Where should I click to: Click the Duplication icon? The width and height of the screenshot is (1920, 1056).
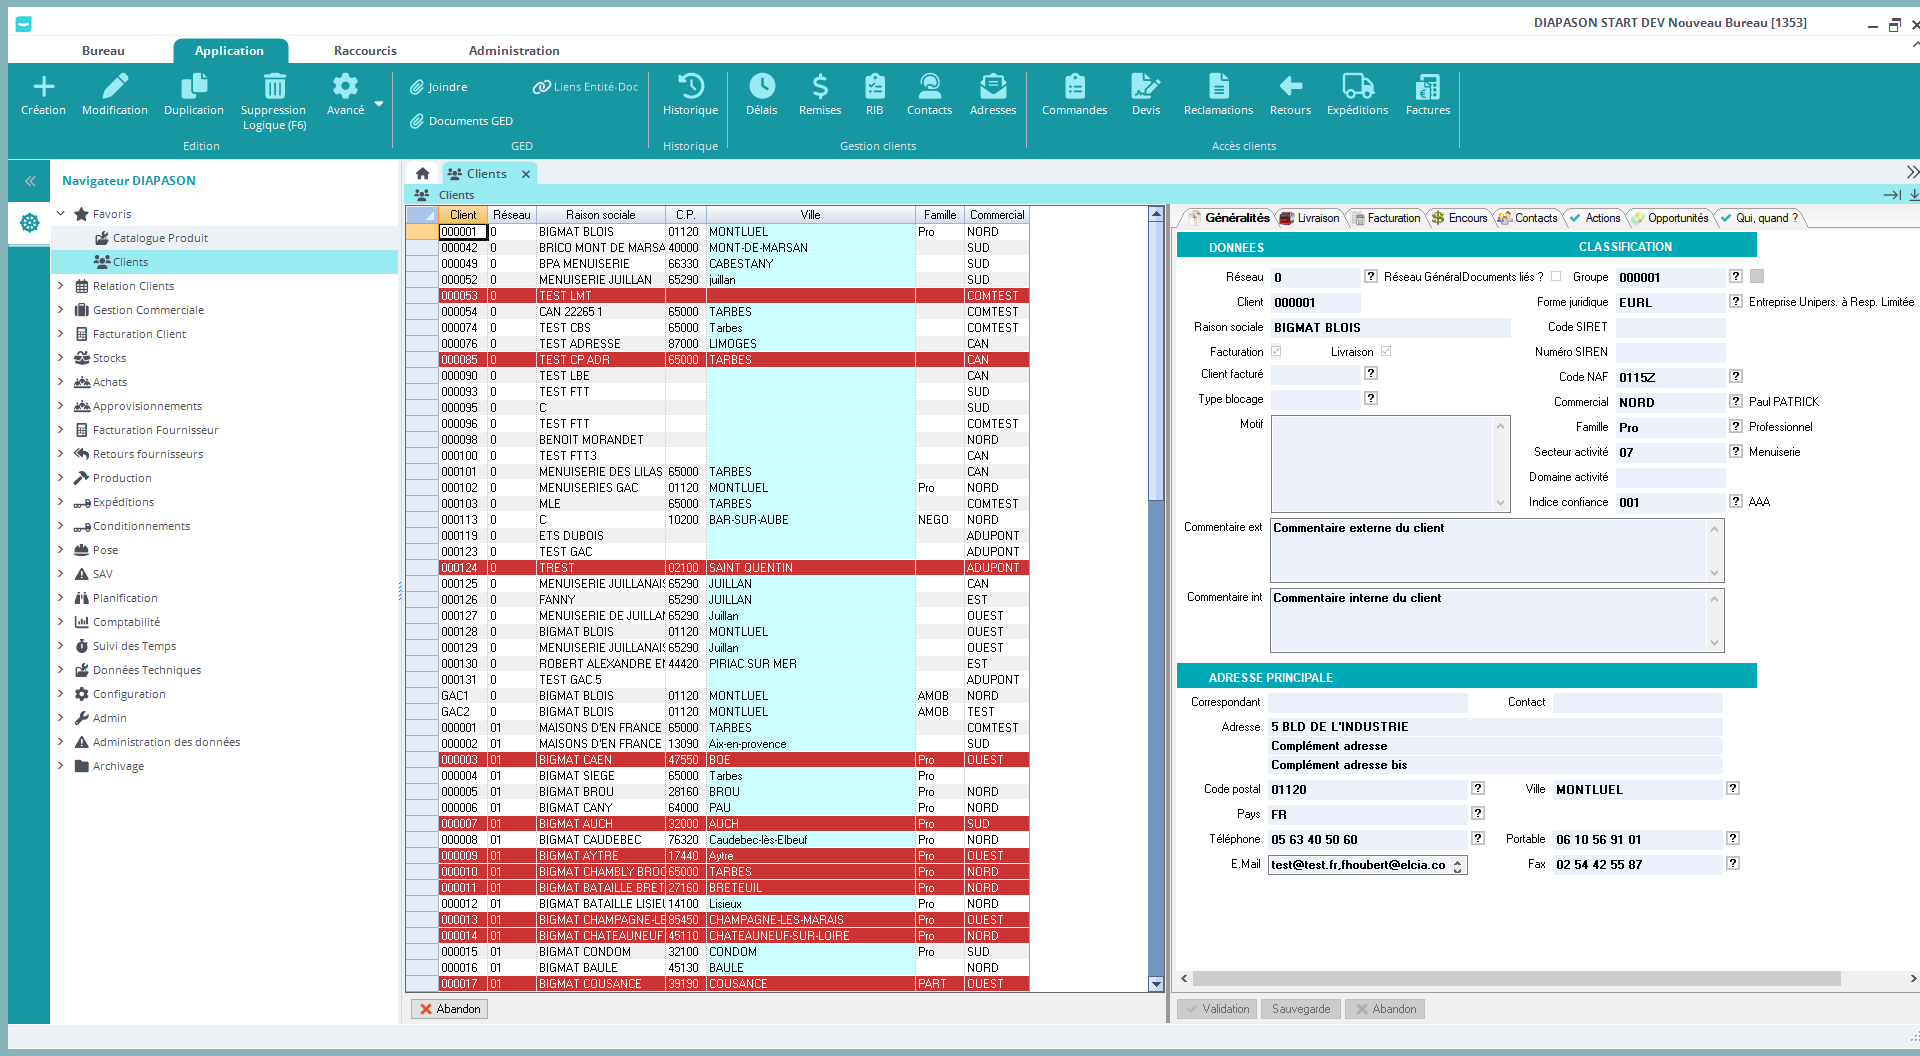[x=193, y=87]
